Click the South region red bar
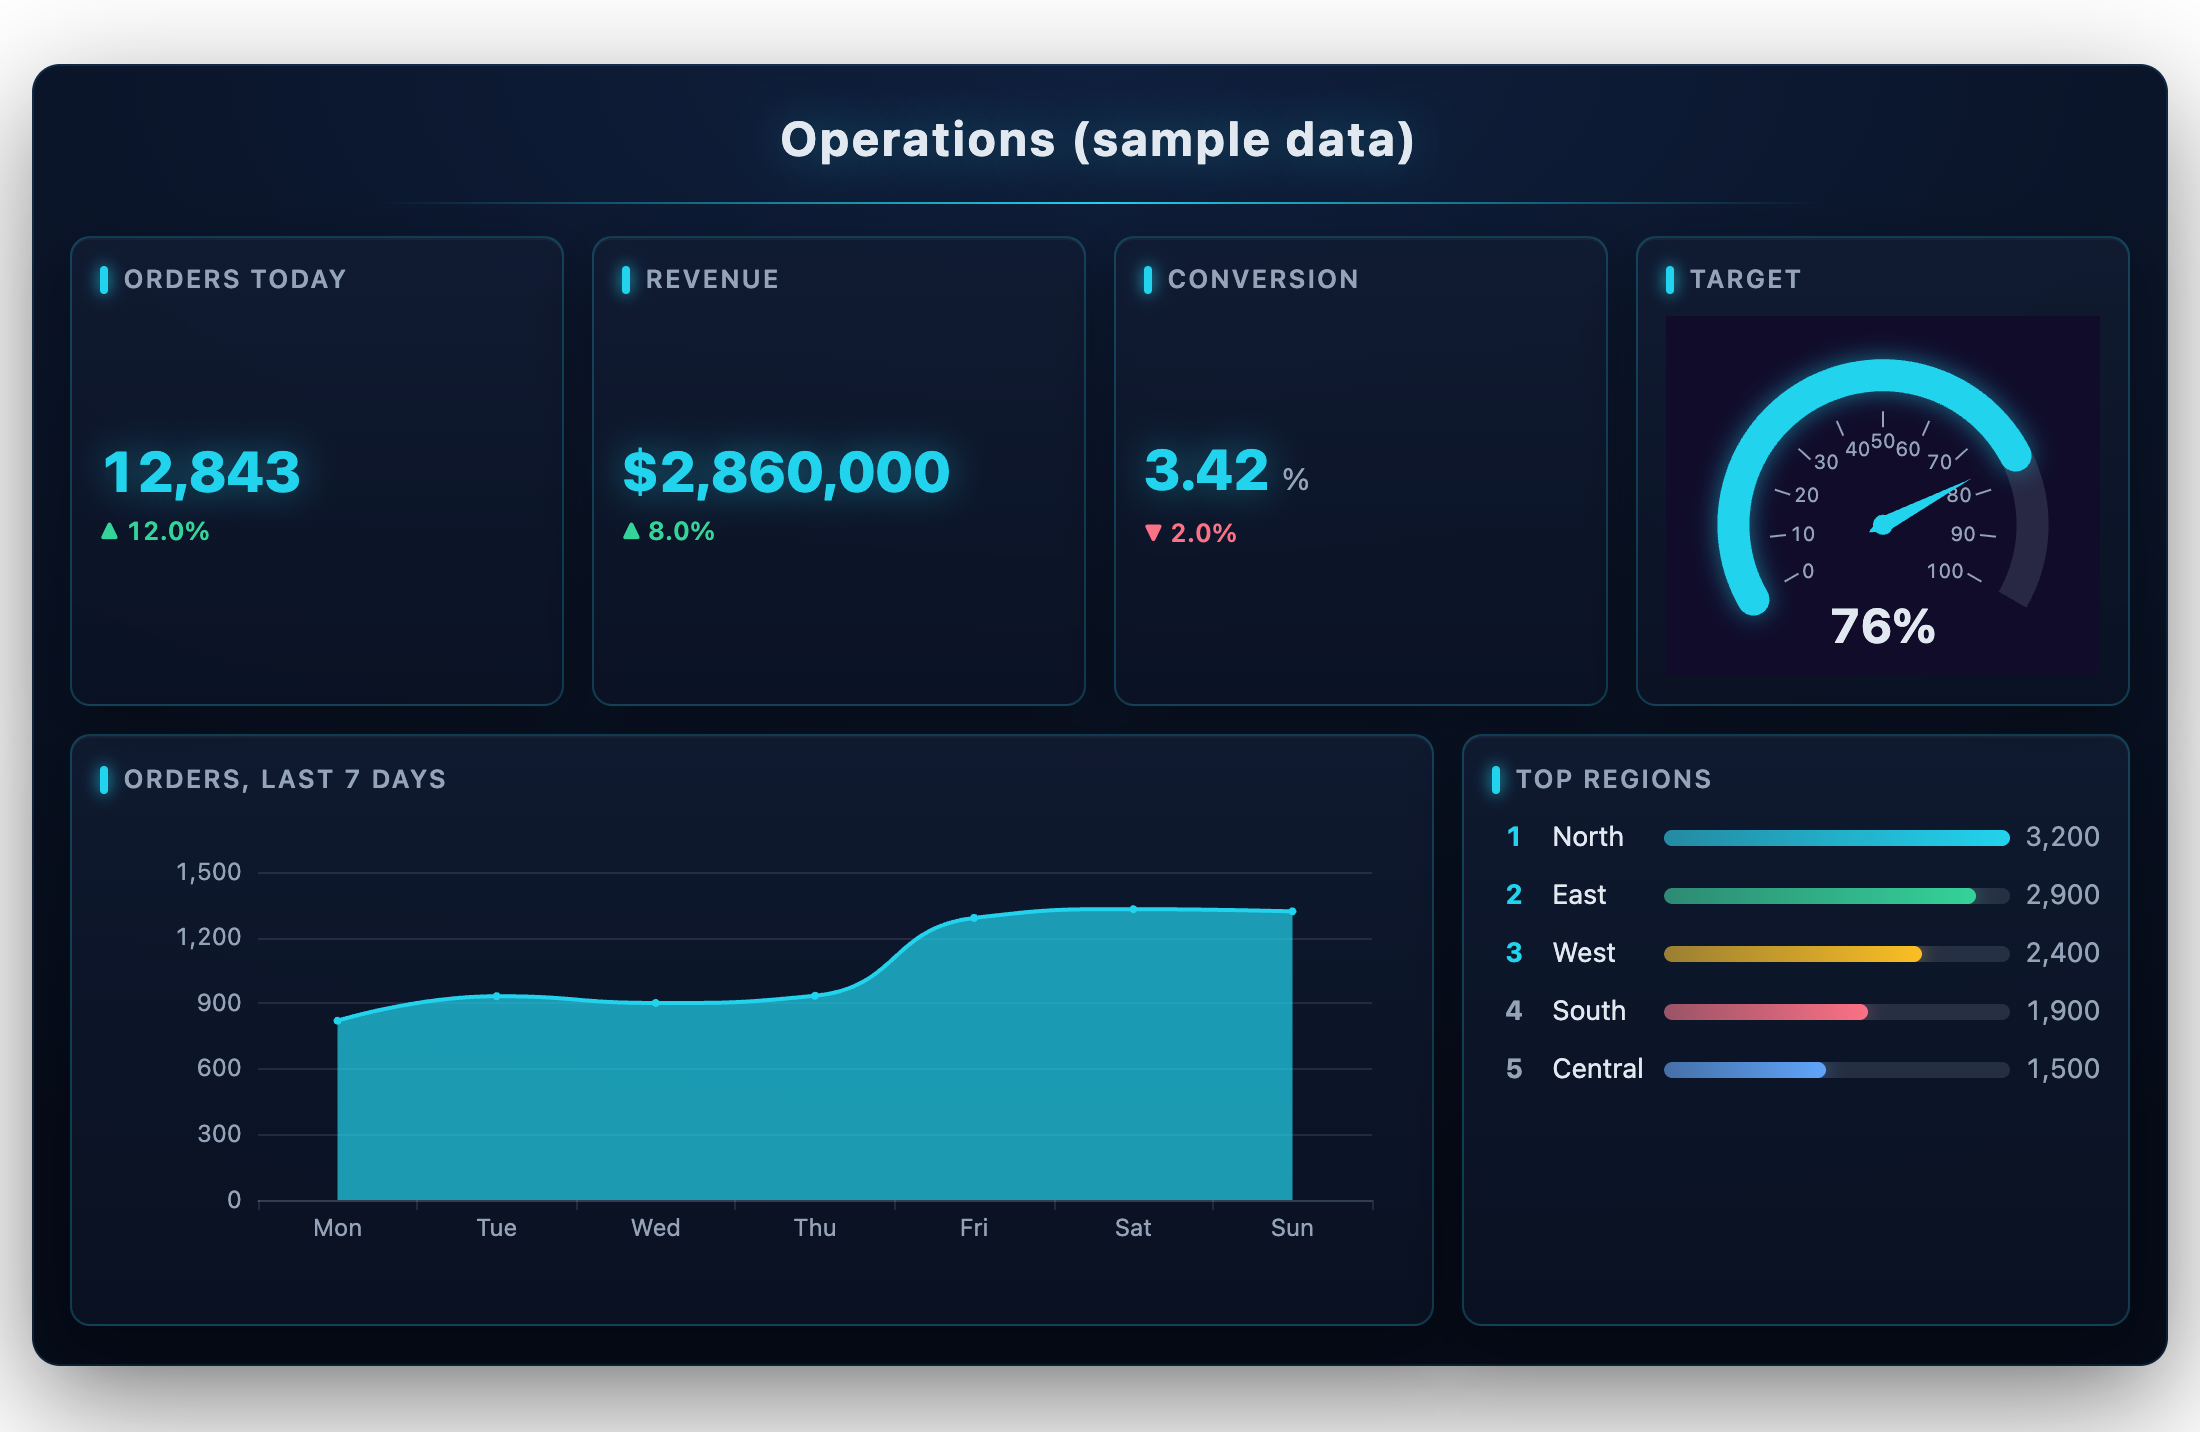 1766,1012
